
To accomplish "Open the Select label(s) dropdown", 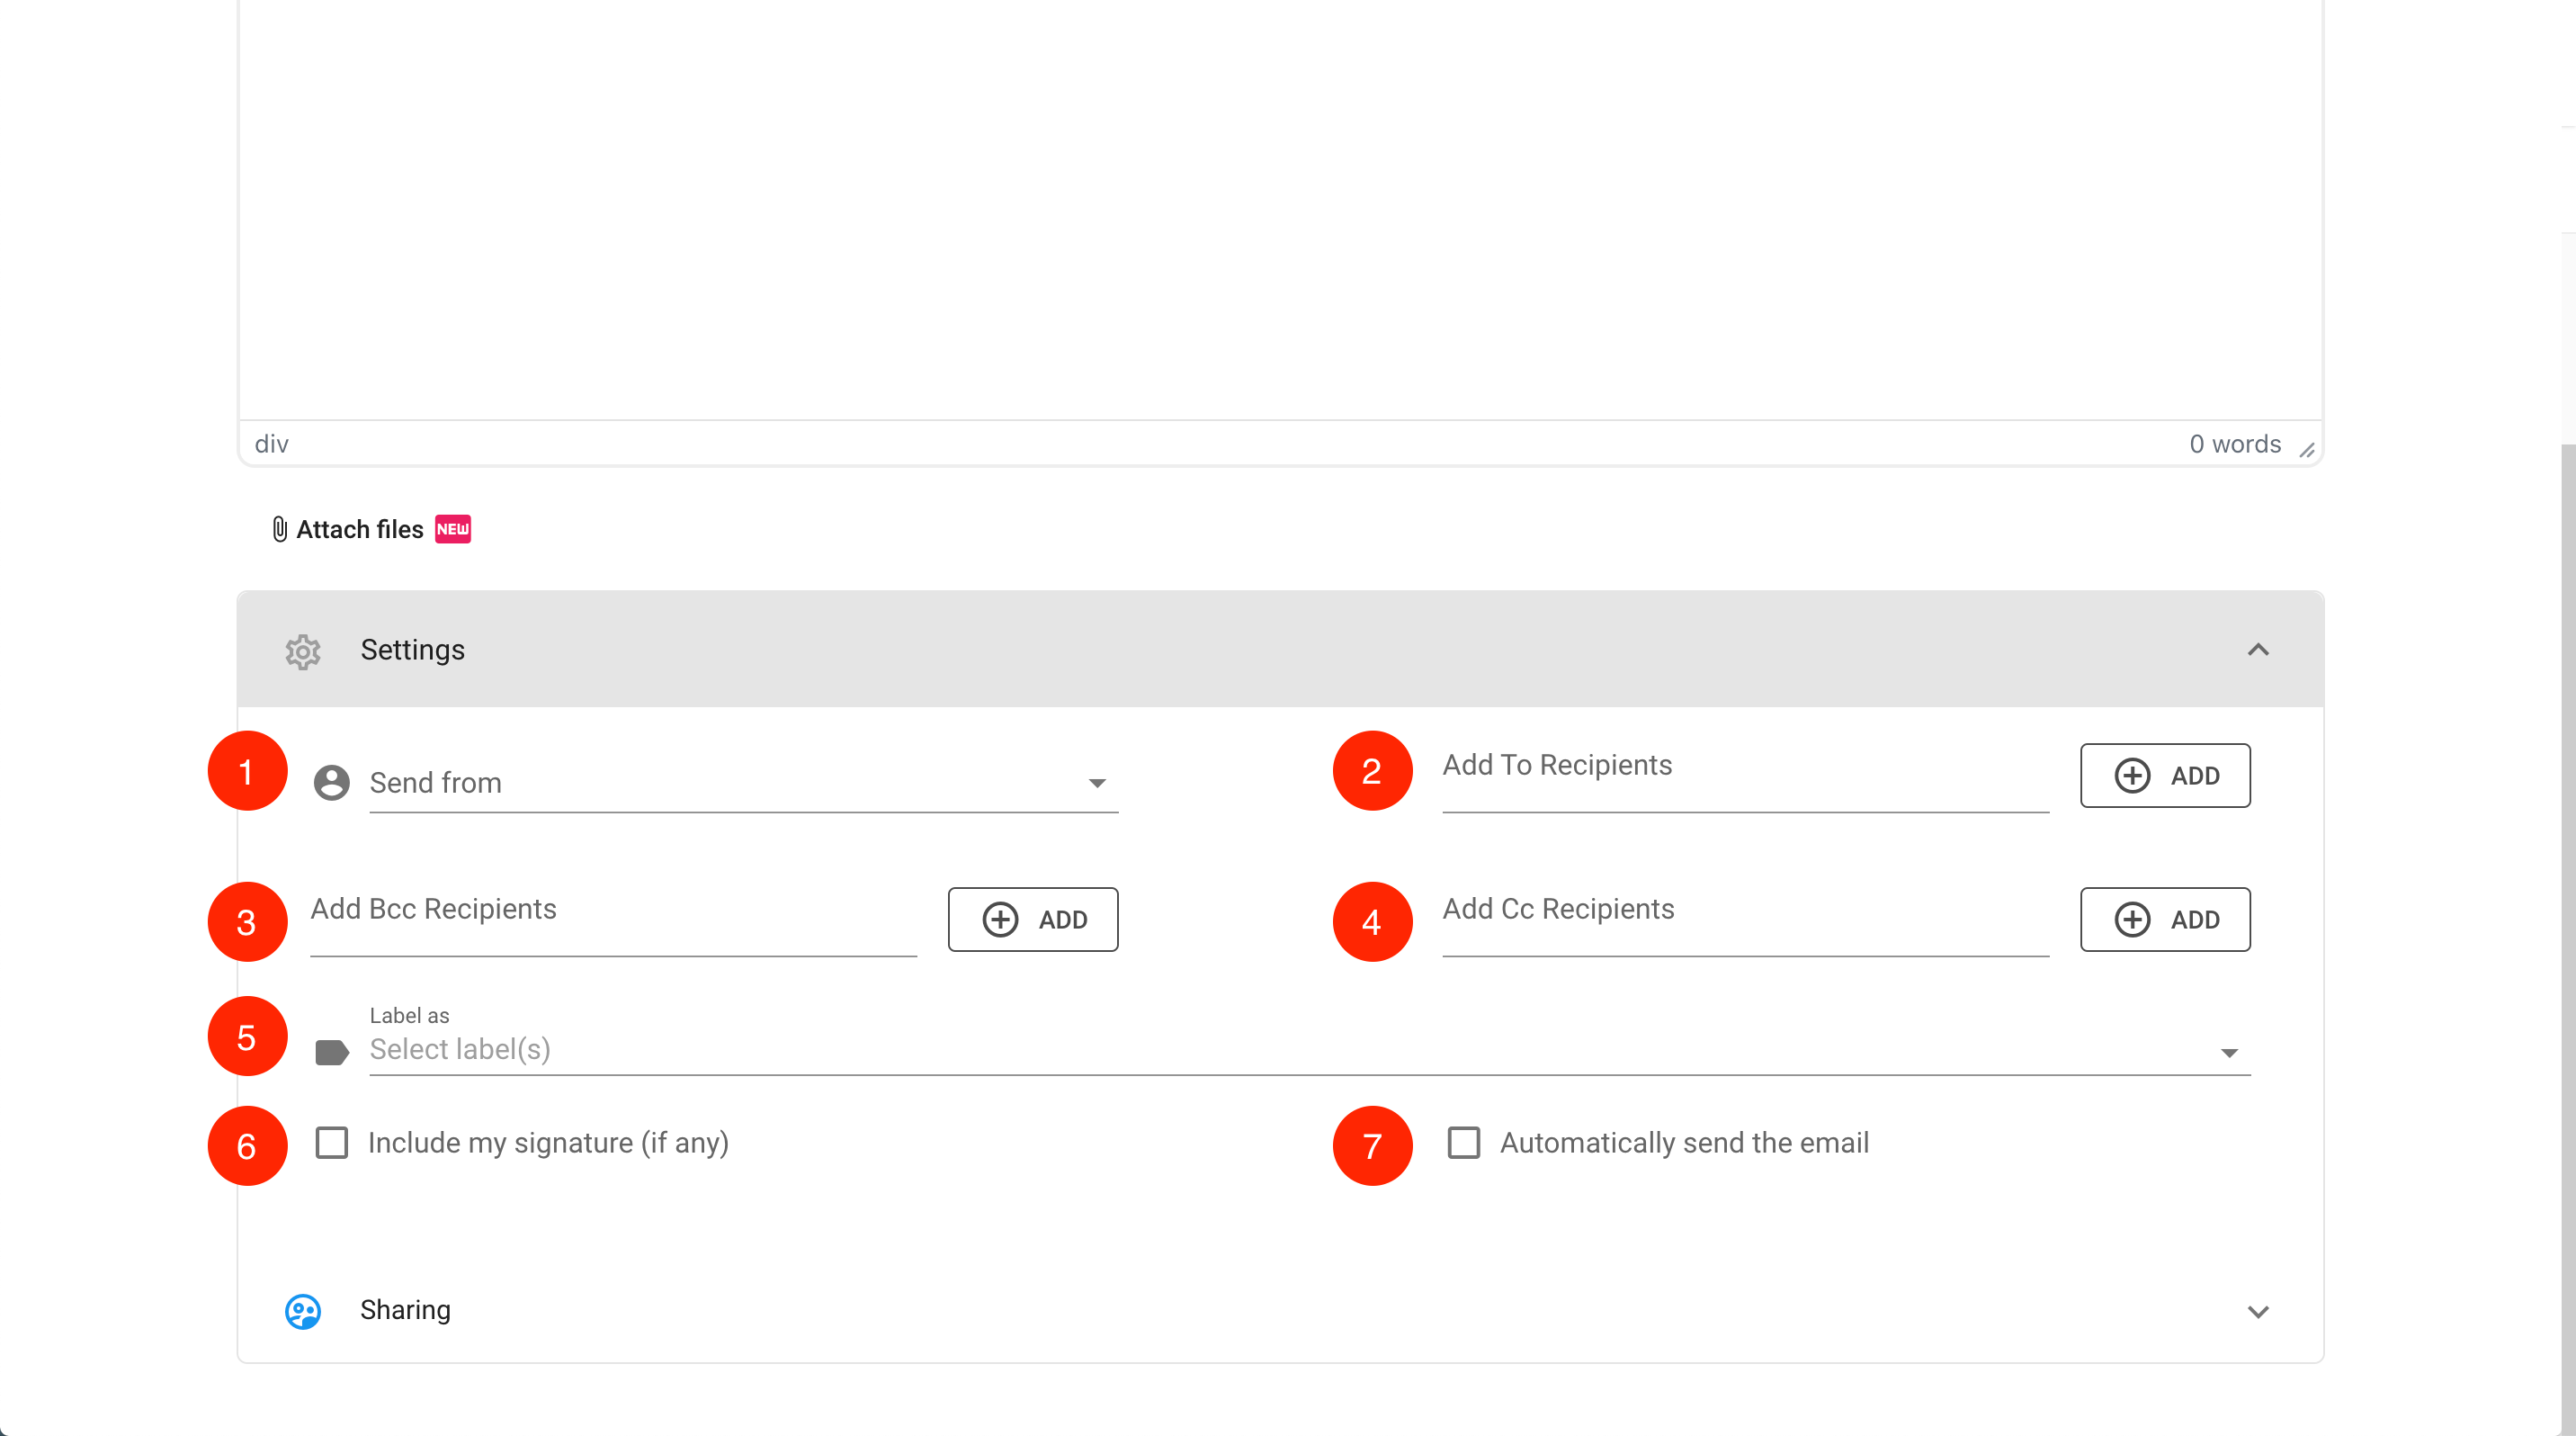I will pyautogui.click(x=1310, y=1050).
